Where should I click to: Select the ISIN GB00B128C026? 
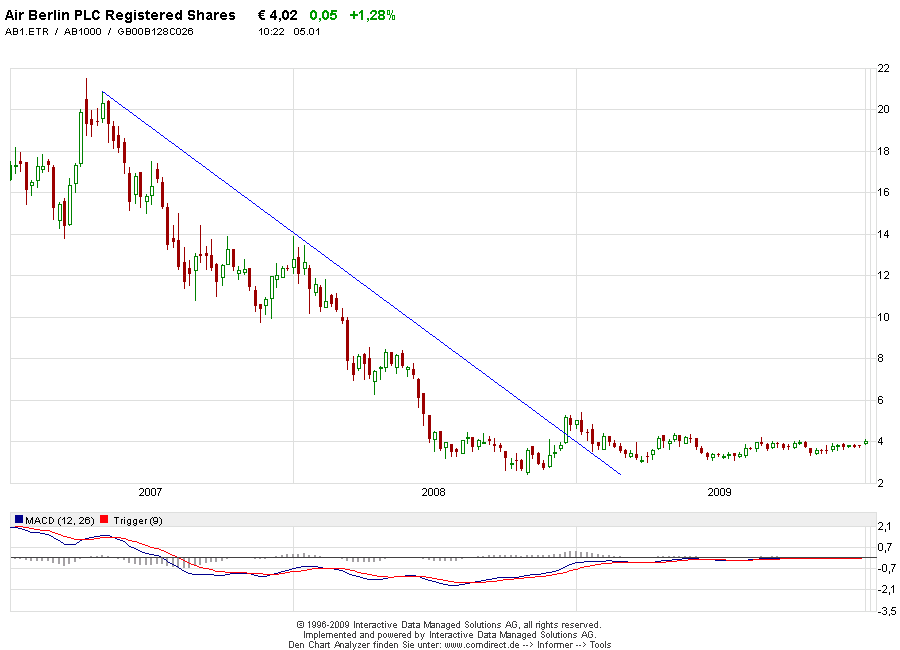(x=155, y=32)
